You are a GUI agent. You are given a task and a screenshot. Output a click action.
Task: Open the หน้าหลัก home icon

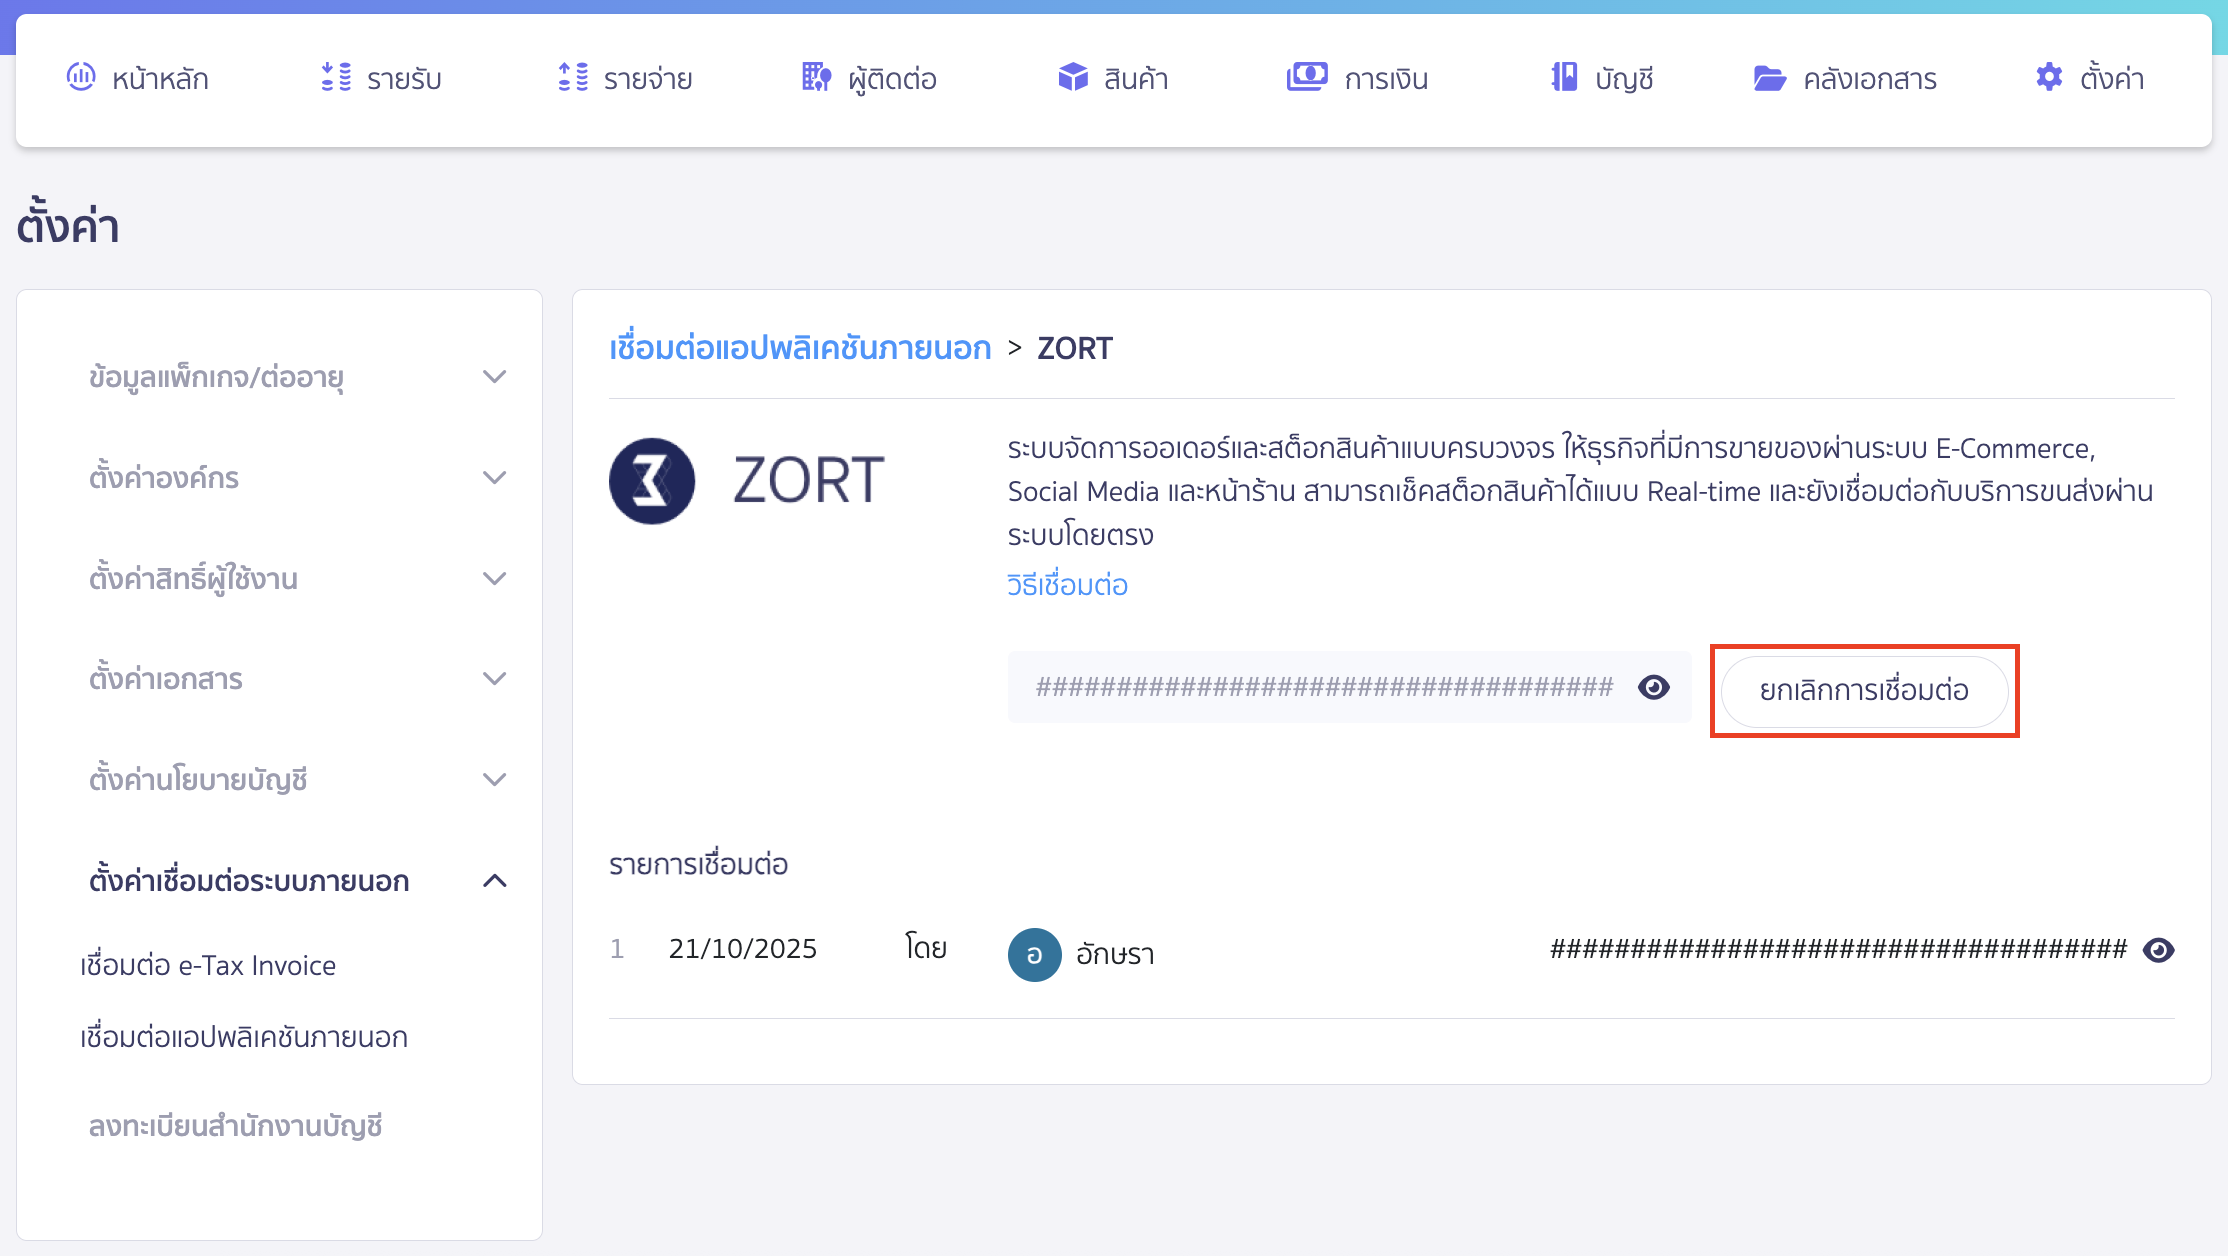tap(81, 77)
